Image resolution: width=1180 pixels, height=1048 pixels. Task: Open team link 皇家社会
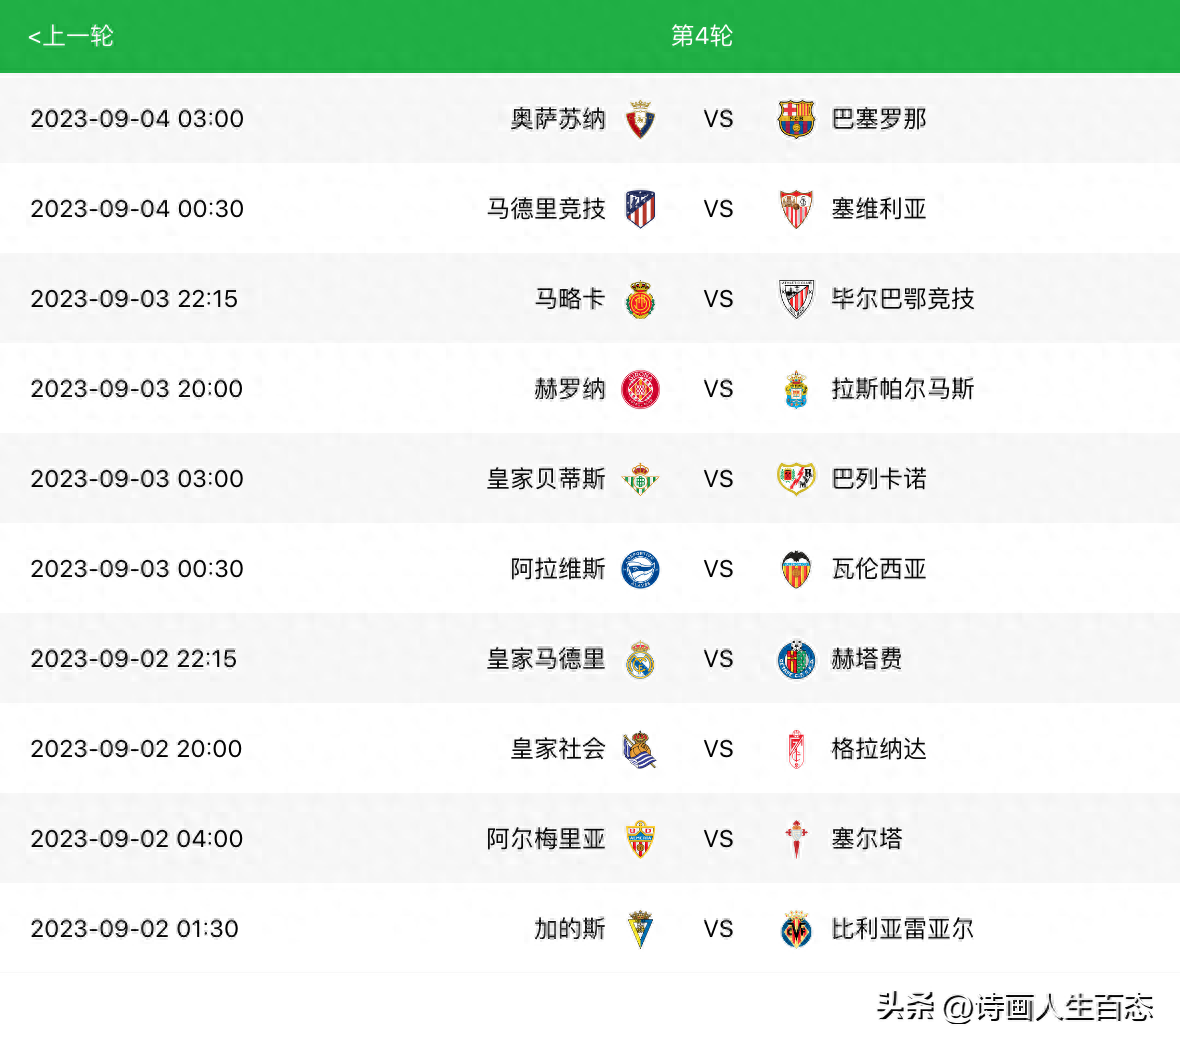pos(558,749)
